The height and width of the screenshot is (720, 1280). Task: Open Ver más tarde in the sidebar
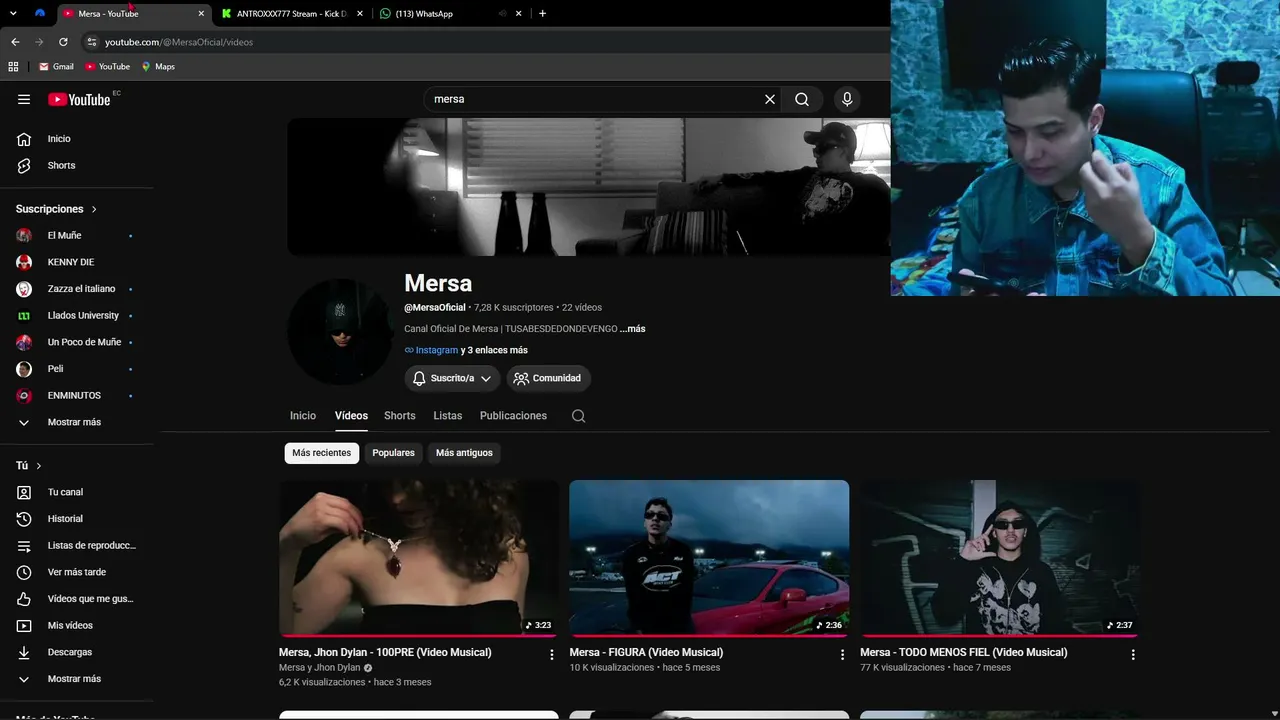tap(77, 572)
